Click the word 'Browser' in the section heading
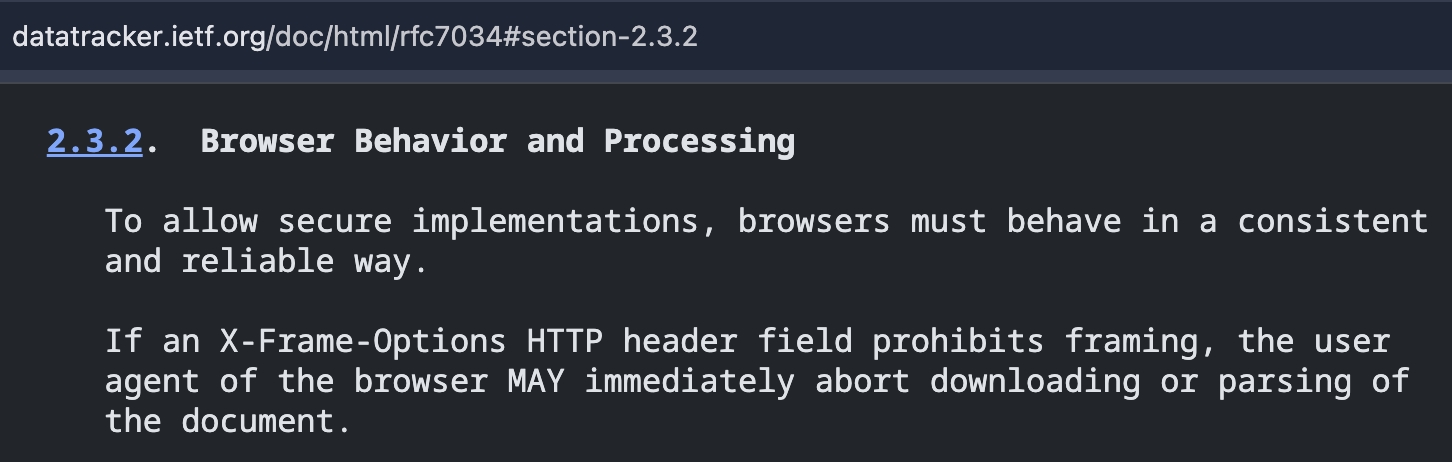The width and height of the screenshot is (1452, 462). click(267, 141)
